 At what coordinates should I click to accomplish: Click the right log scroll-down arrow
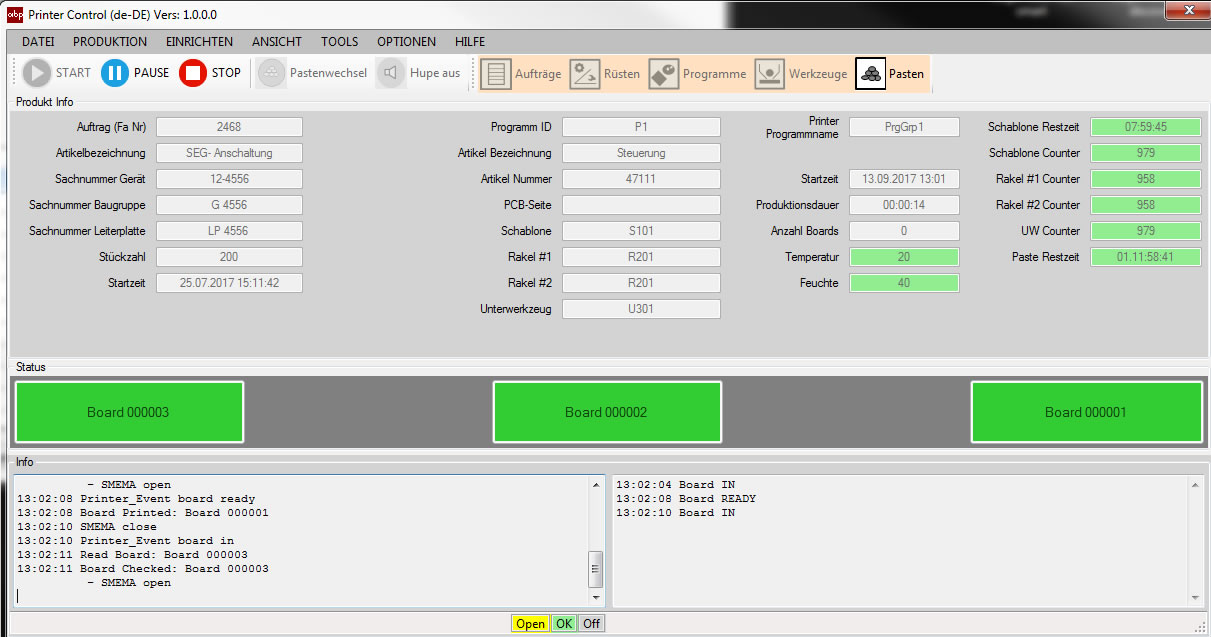[1195, 598]
